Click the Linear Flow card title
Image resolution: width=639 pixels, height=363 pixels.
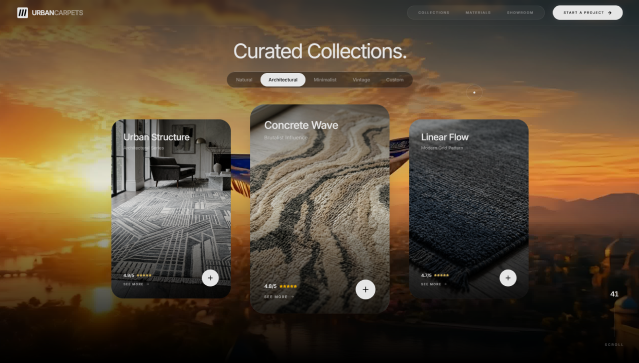(x=445, y=137)
